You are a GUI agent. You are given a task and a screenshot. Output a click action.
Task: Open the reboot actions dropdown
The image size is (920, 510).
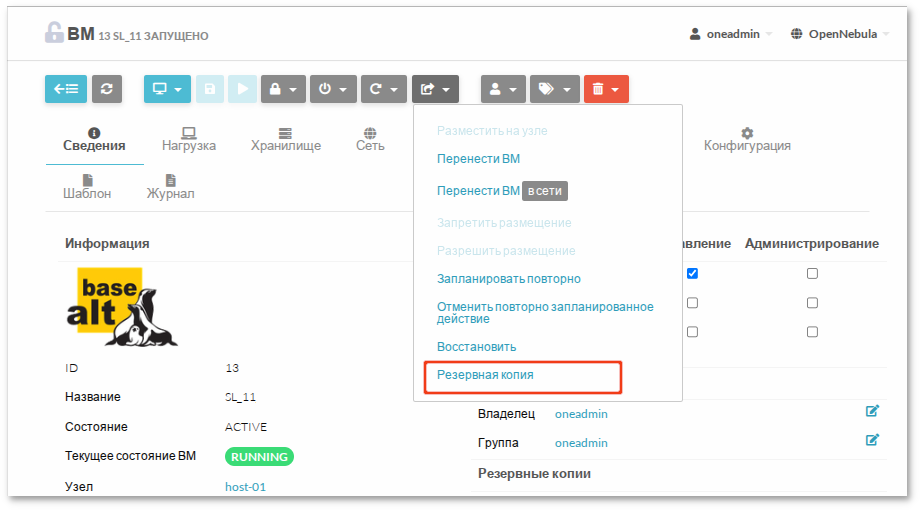384,89
